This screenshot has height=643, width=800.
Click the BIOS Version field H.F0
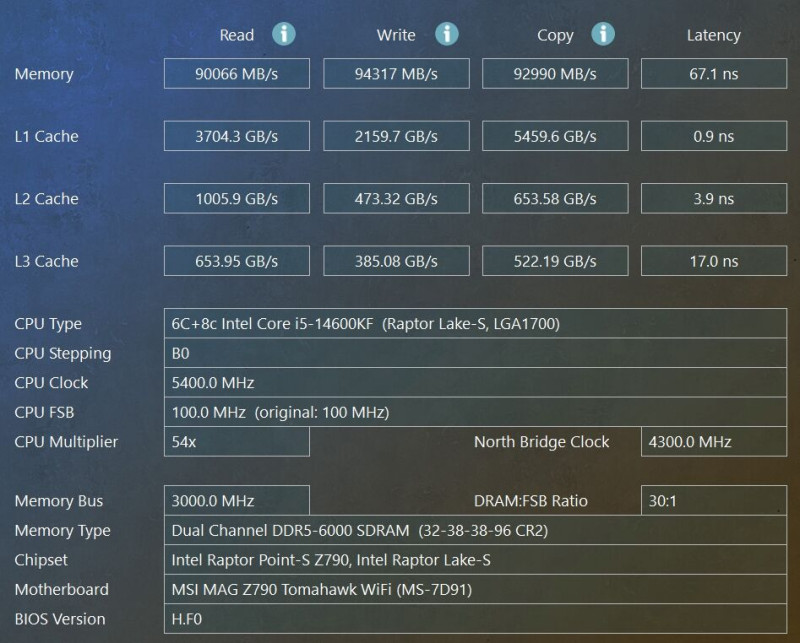pyautogui.click(x=476, y=619)
